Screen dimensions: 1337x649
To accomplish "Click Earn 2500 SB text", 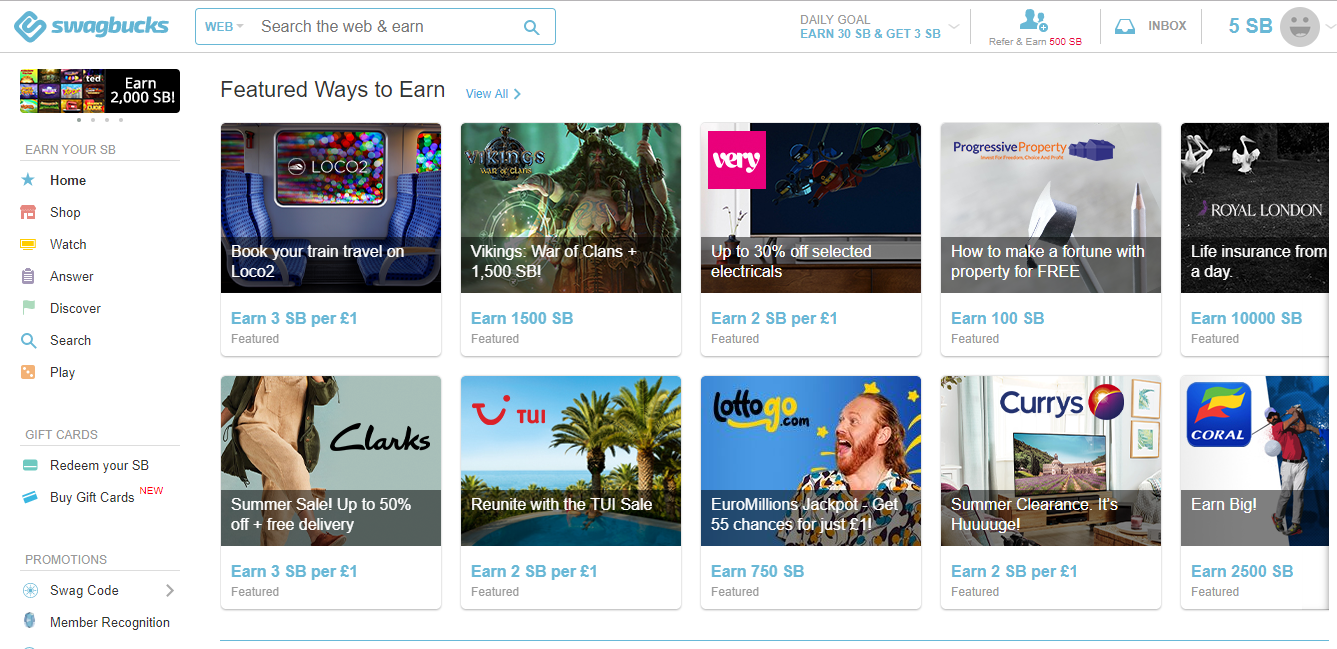I will [x=1242, y=571].
